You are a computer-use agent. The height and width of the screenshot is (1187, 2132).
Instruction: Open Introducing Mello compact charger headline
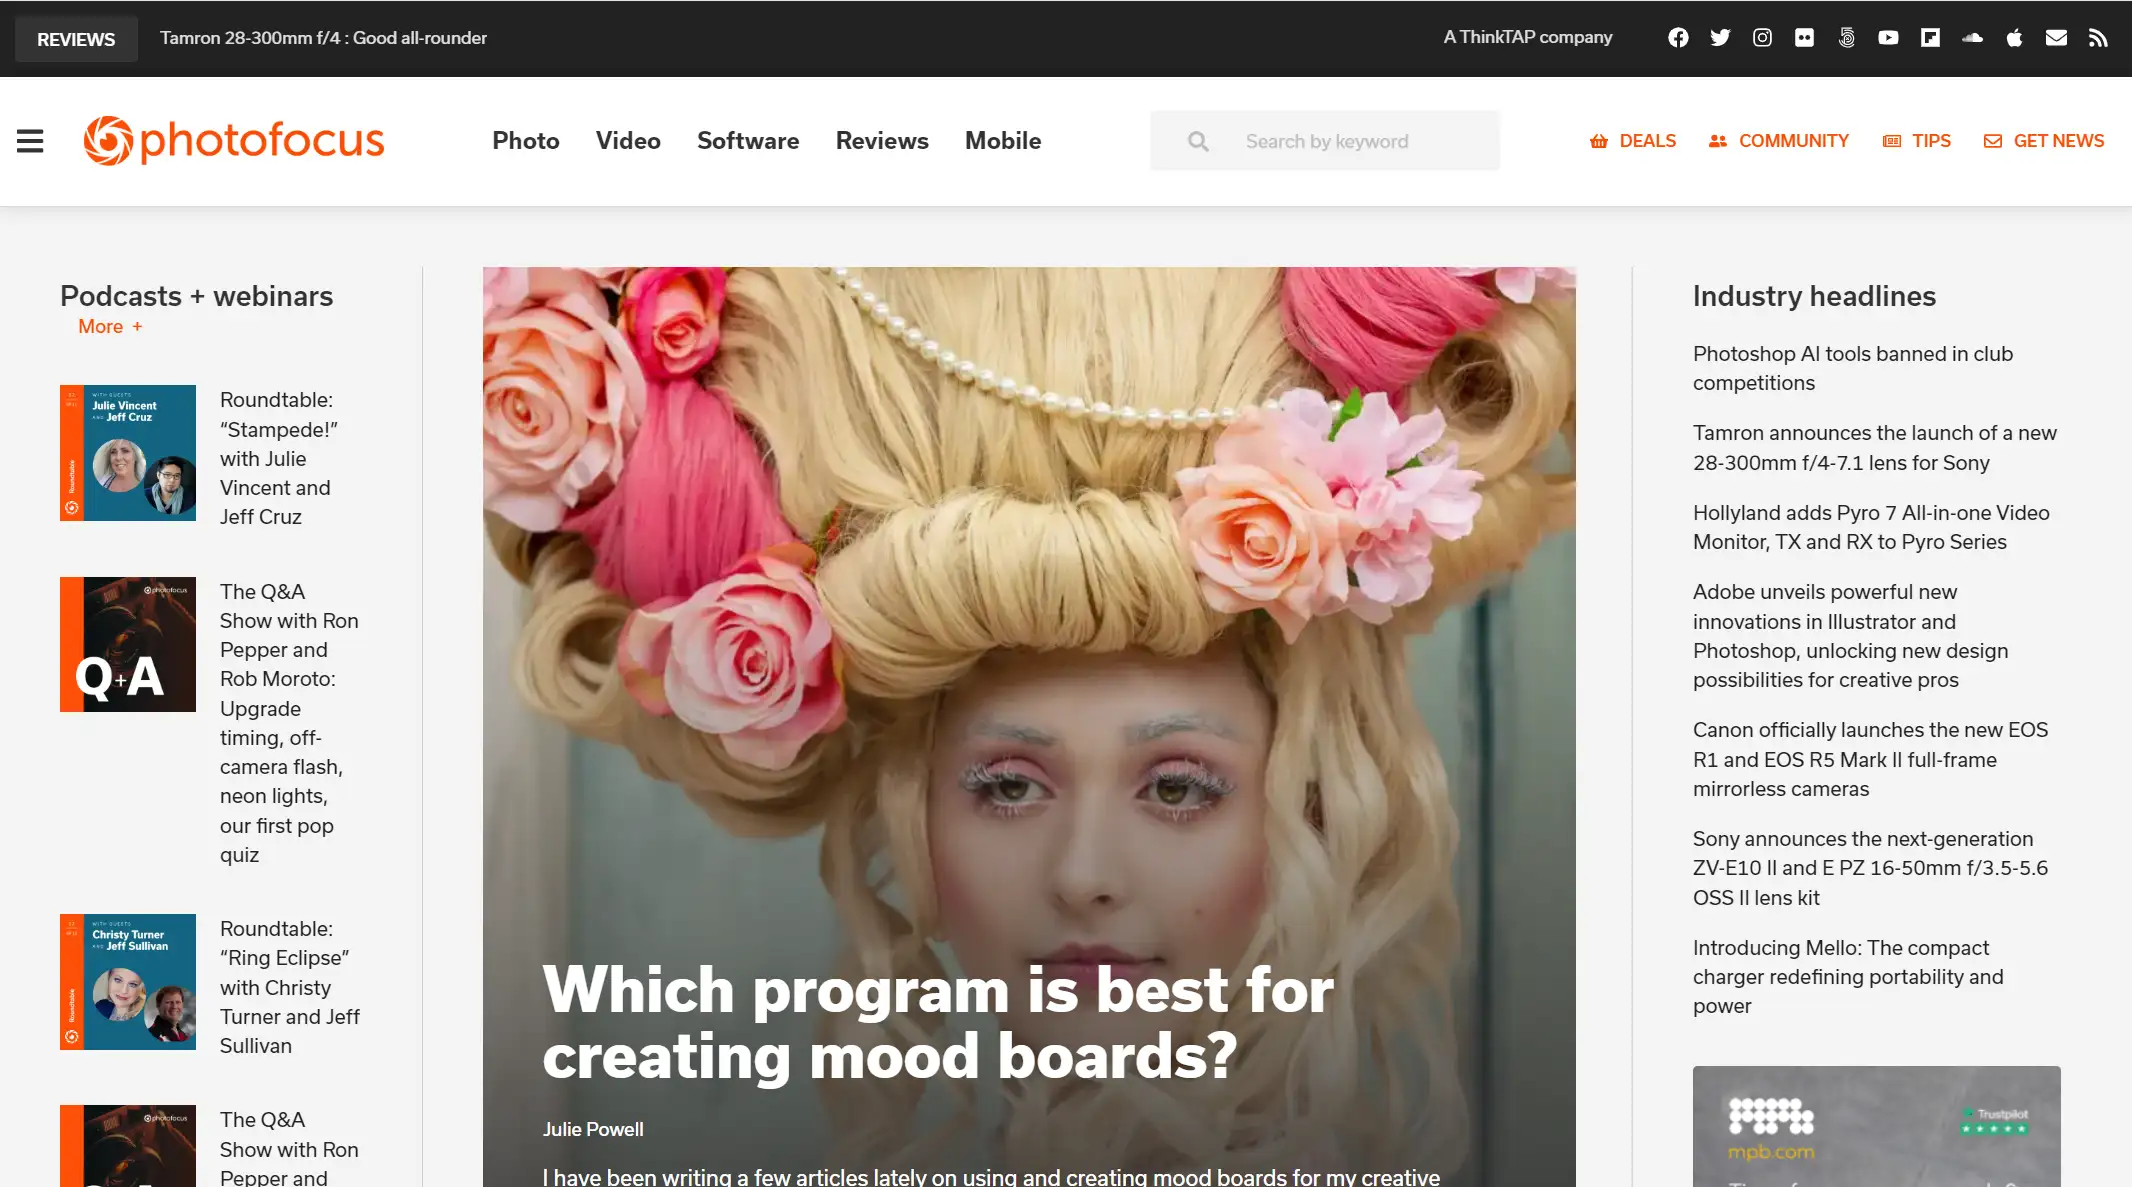[x=1848, y=977]
